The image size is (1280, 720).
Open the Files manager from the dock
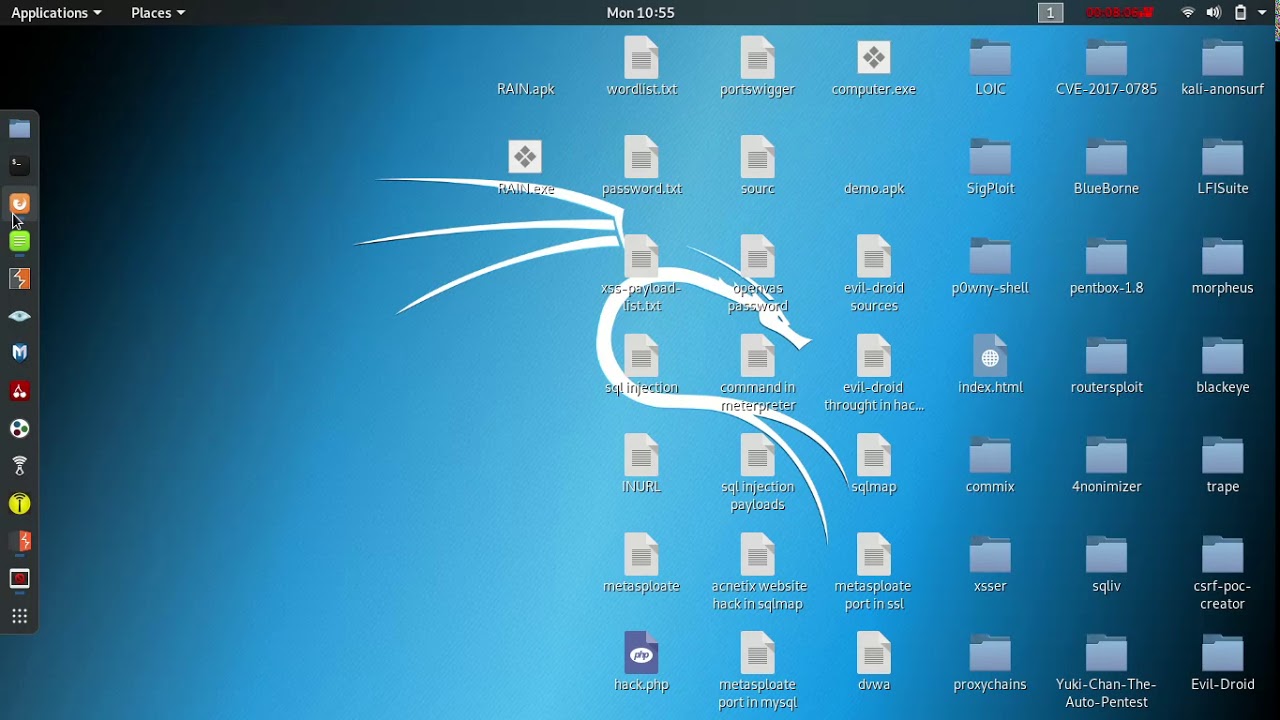coord(20,129)
